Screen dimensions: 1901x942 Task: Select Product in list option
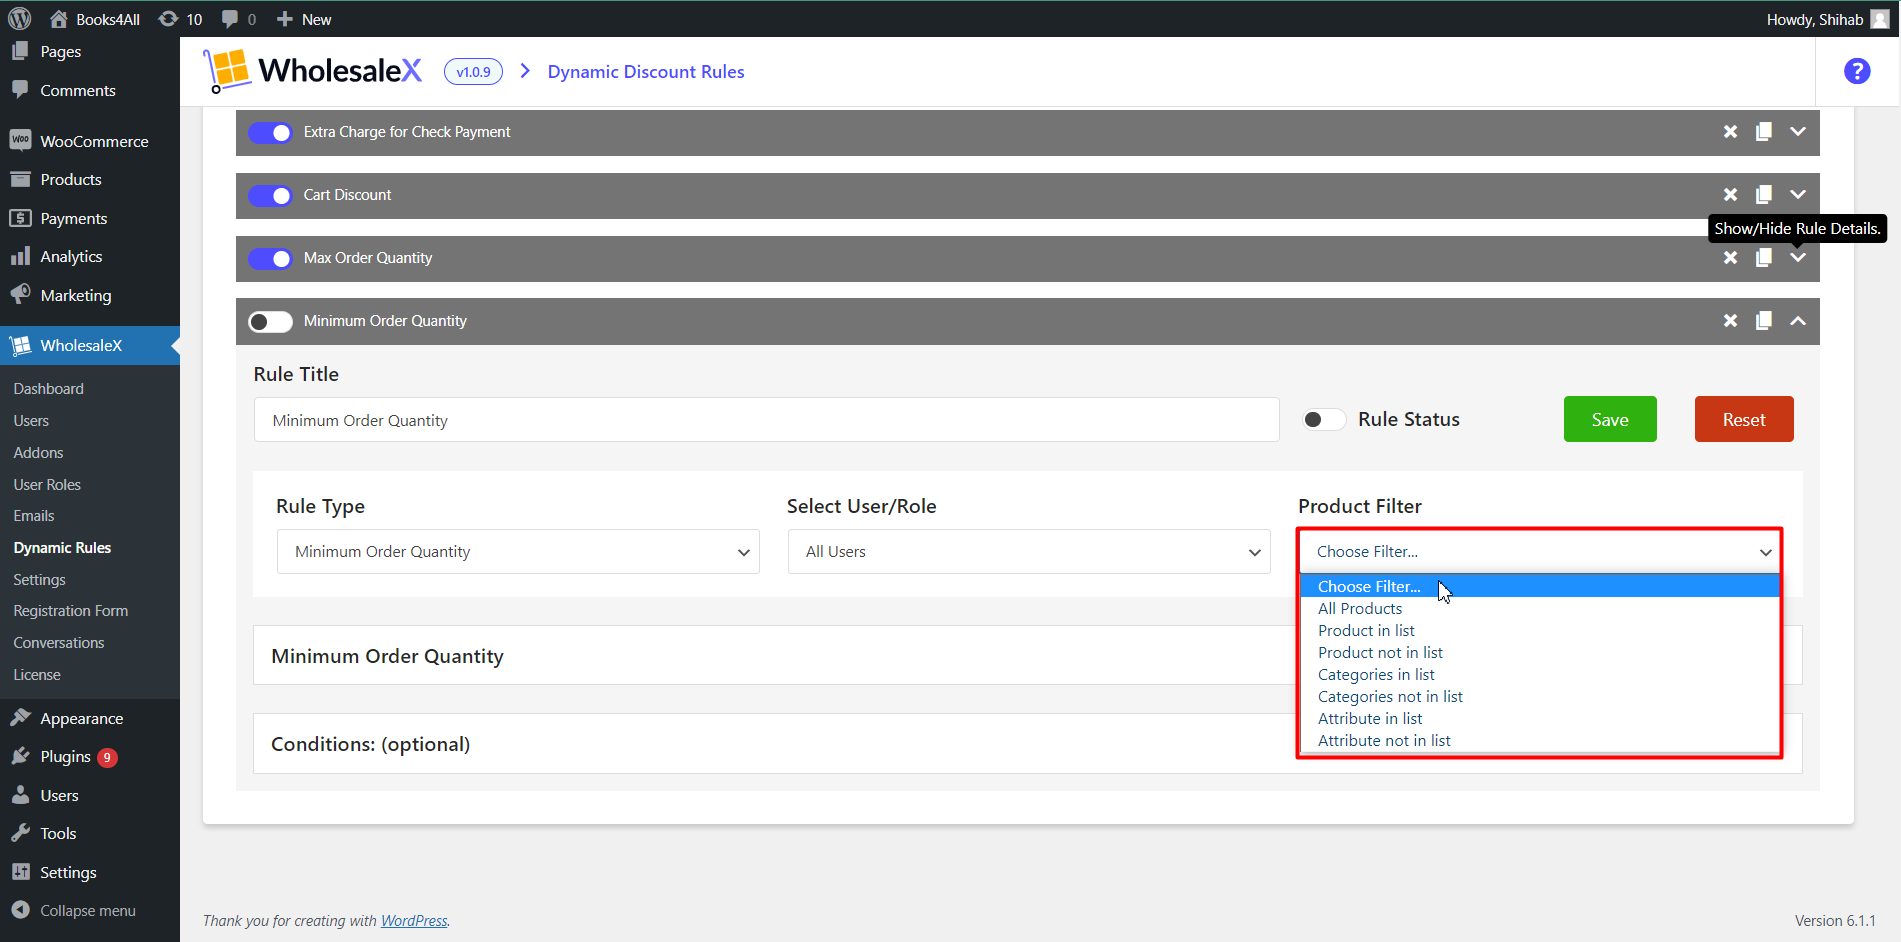(1540, 631)
